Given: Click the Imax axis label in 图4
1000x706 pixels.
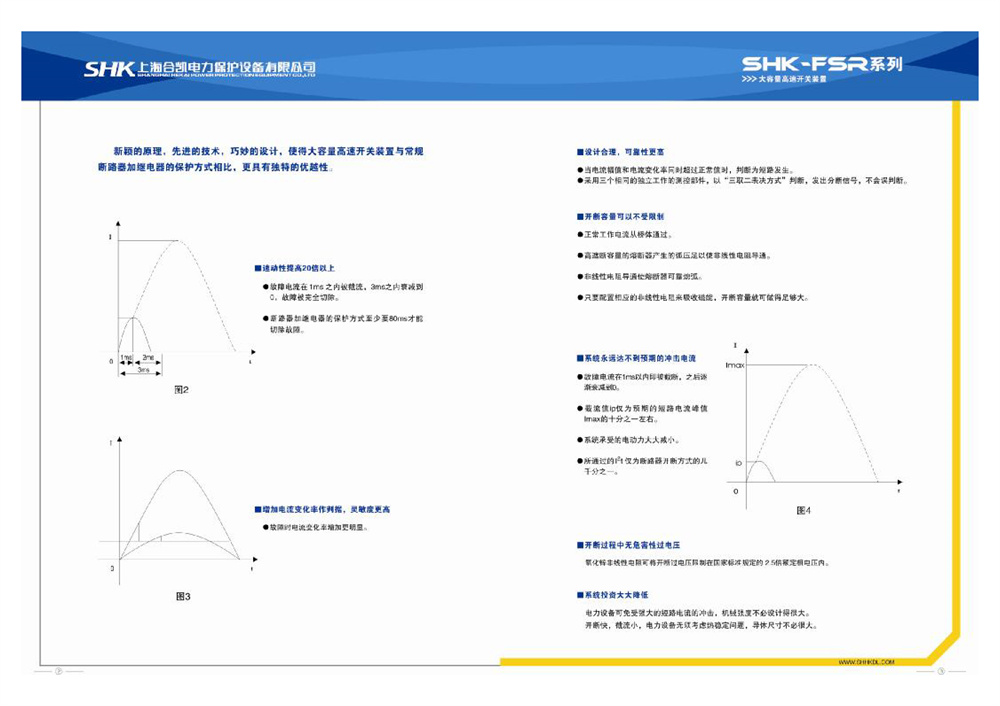Looking at the screenshot, I should (x=735, y=365).
